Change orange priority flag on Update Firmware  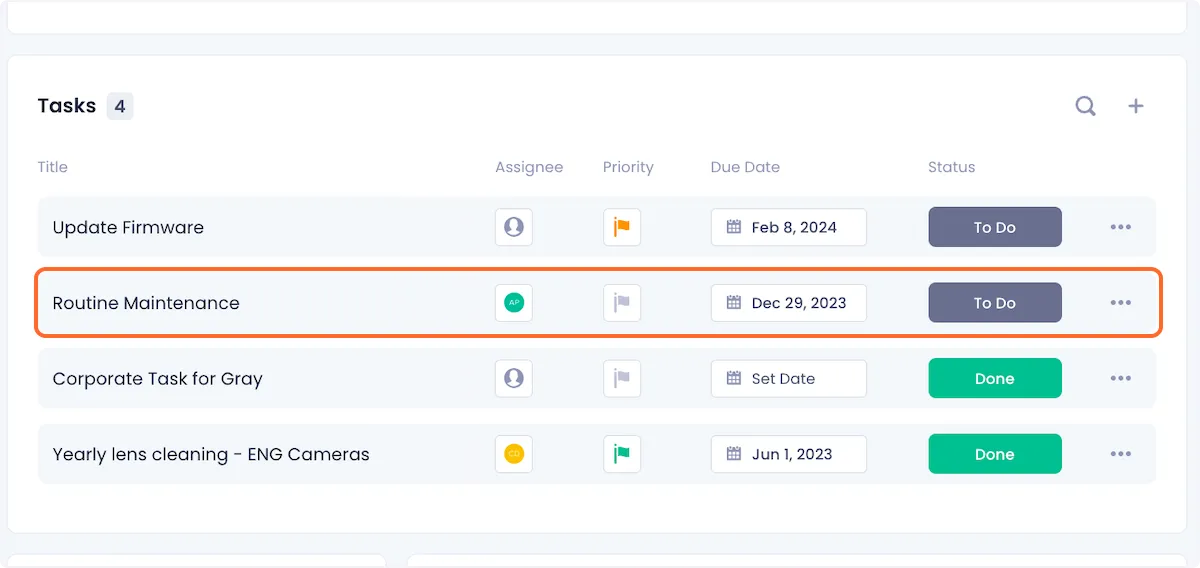[x=622, y=227]
